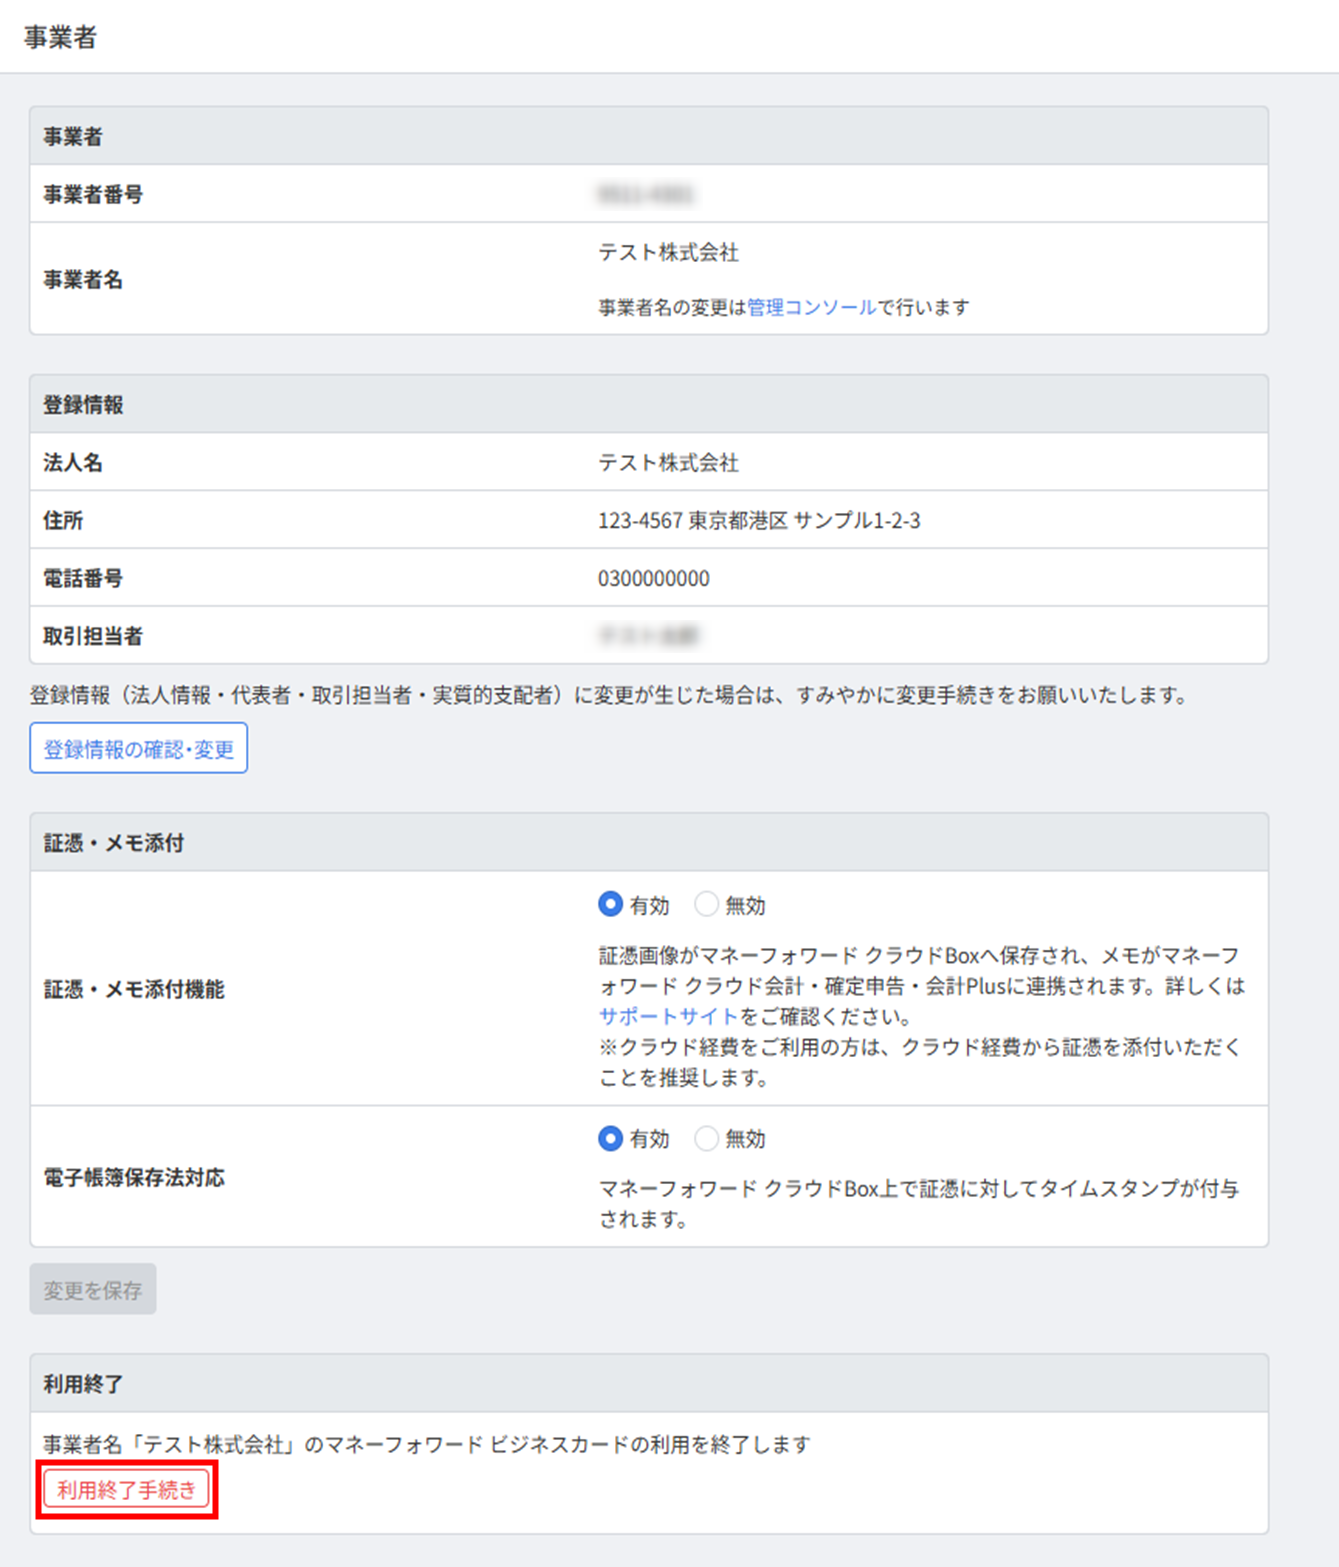Click the 住所 value 123-4567 東京都港区
Screen dimensions: 1339x1567
pyautogui.click(x=758, y=521)
